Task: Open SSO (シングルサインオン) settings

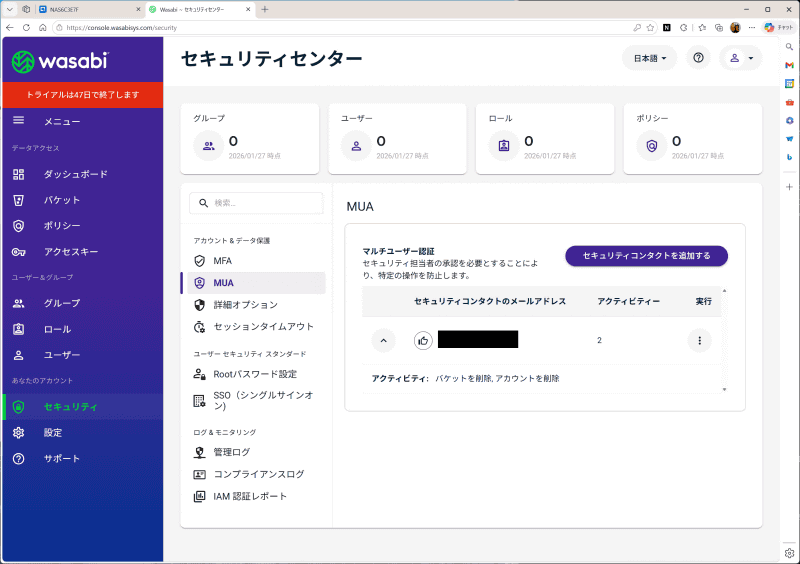Action: coord(256,401)
